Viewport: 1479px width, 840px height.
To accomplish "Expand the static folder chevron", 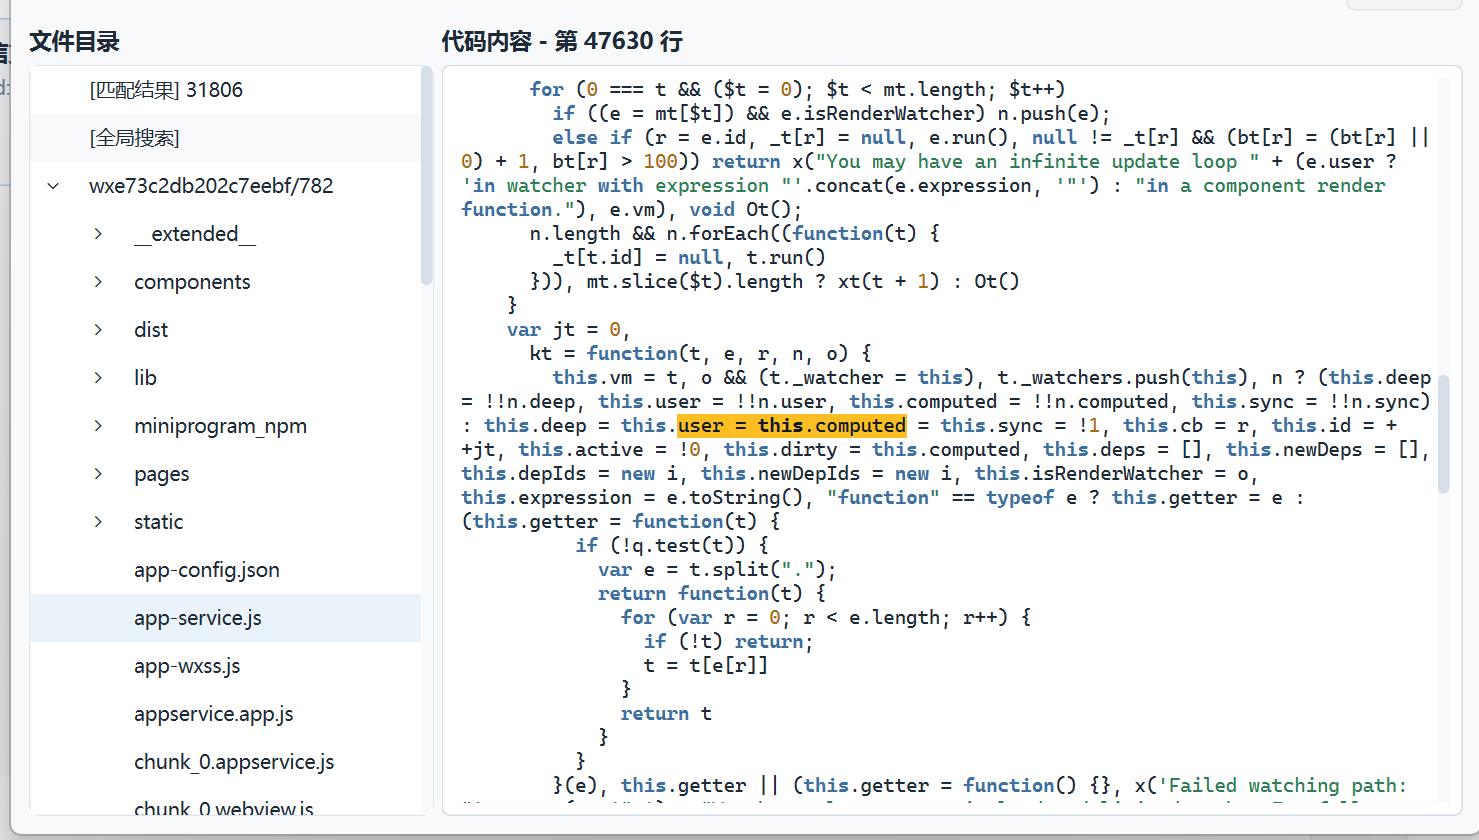I will coord(98,522).
